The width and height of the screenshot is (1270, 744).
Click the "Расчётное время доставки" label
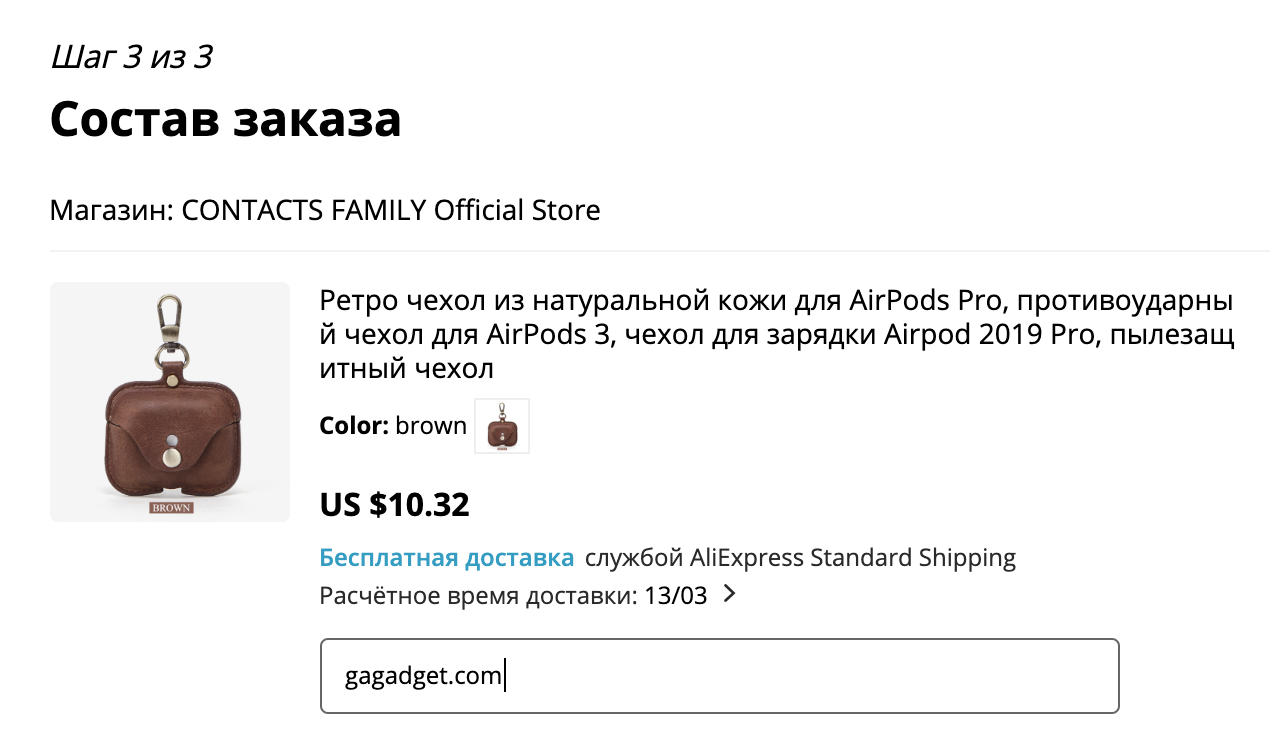click(x=477, y=596)
